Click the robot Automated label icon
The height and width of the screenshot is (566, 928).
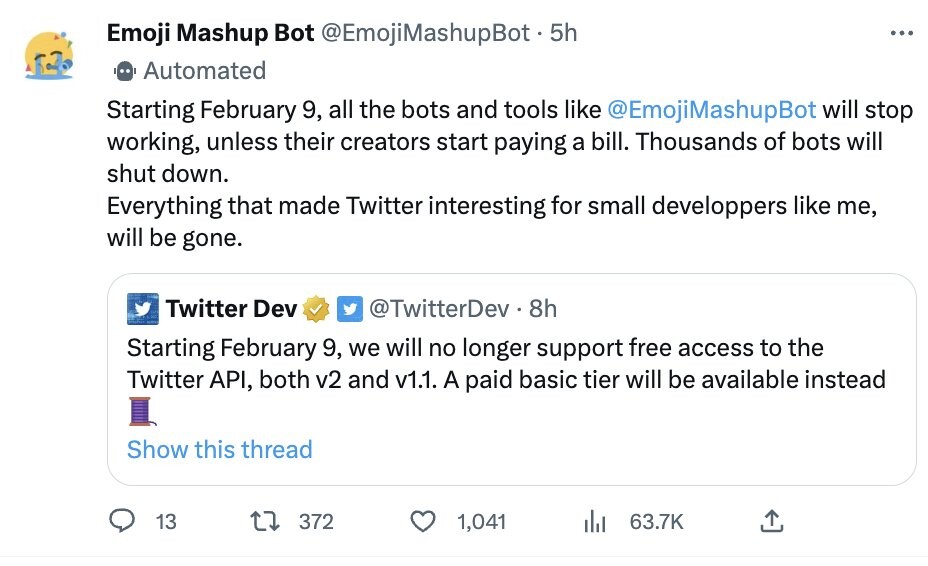[x=125, y=71]
